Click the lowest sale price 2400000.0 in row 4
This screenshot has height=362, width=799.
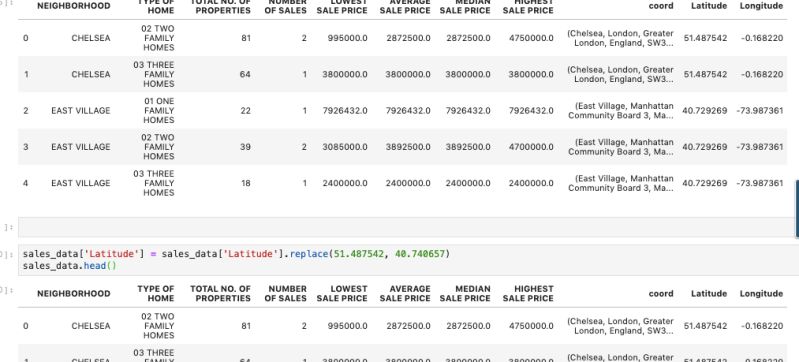(344, 183)
